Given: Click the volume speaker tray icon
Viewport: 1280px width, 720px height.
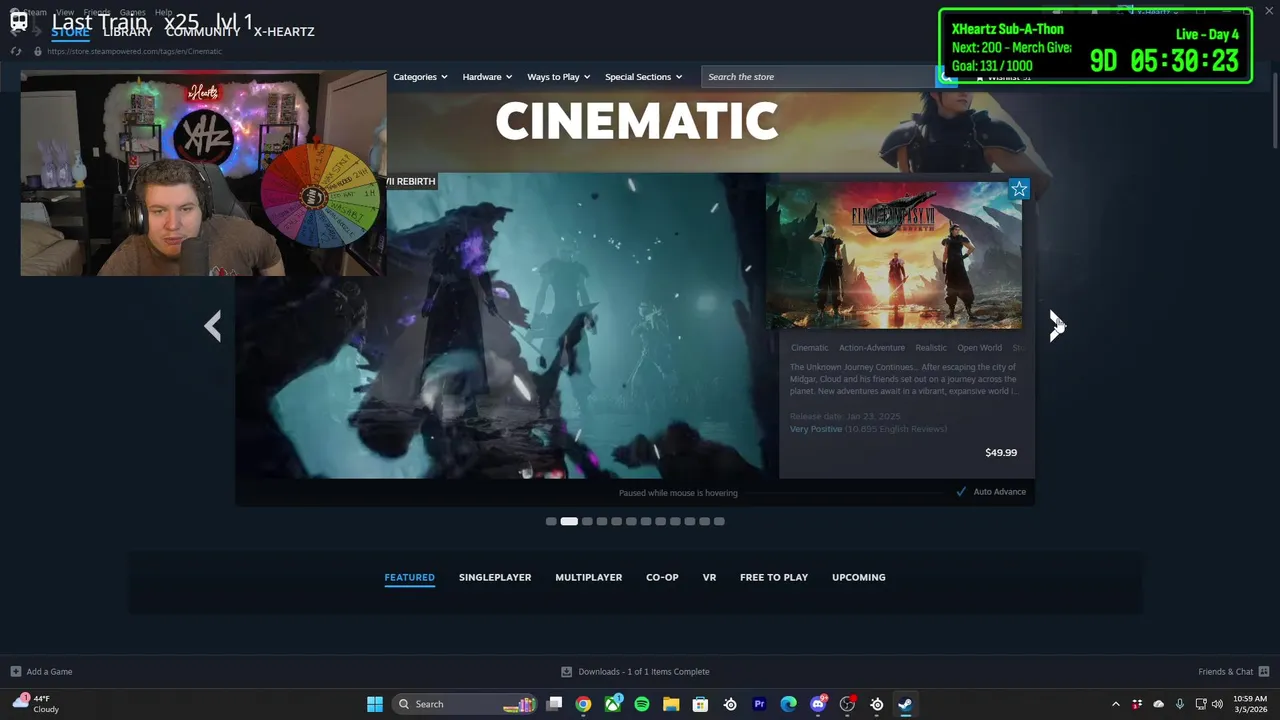Looking at the screenshot, I should click(x=1217, y=704).
